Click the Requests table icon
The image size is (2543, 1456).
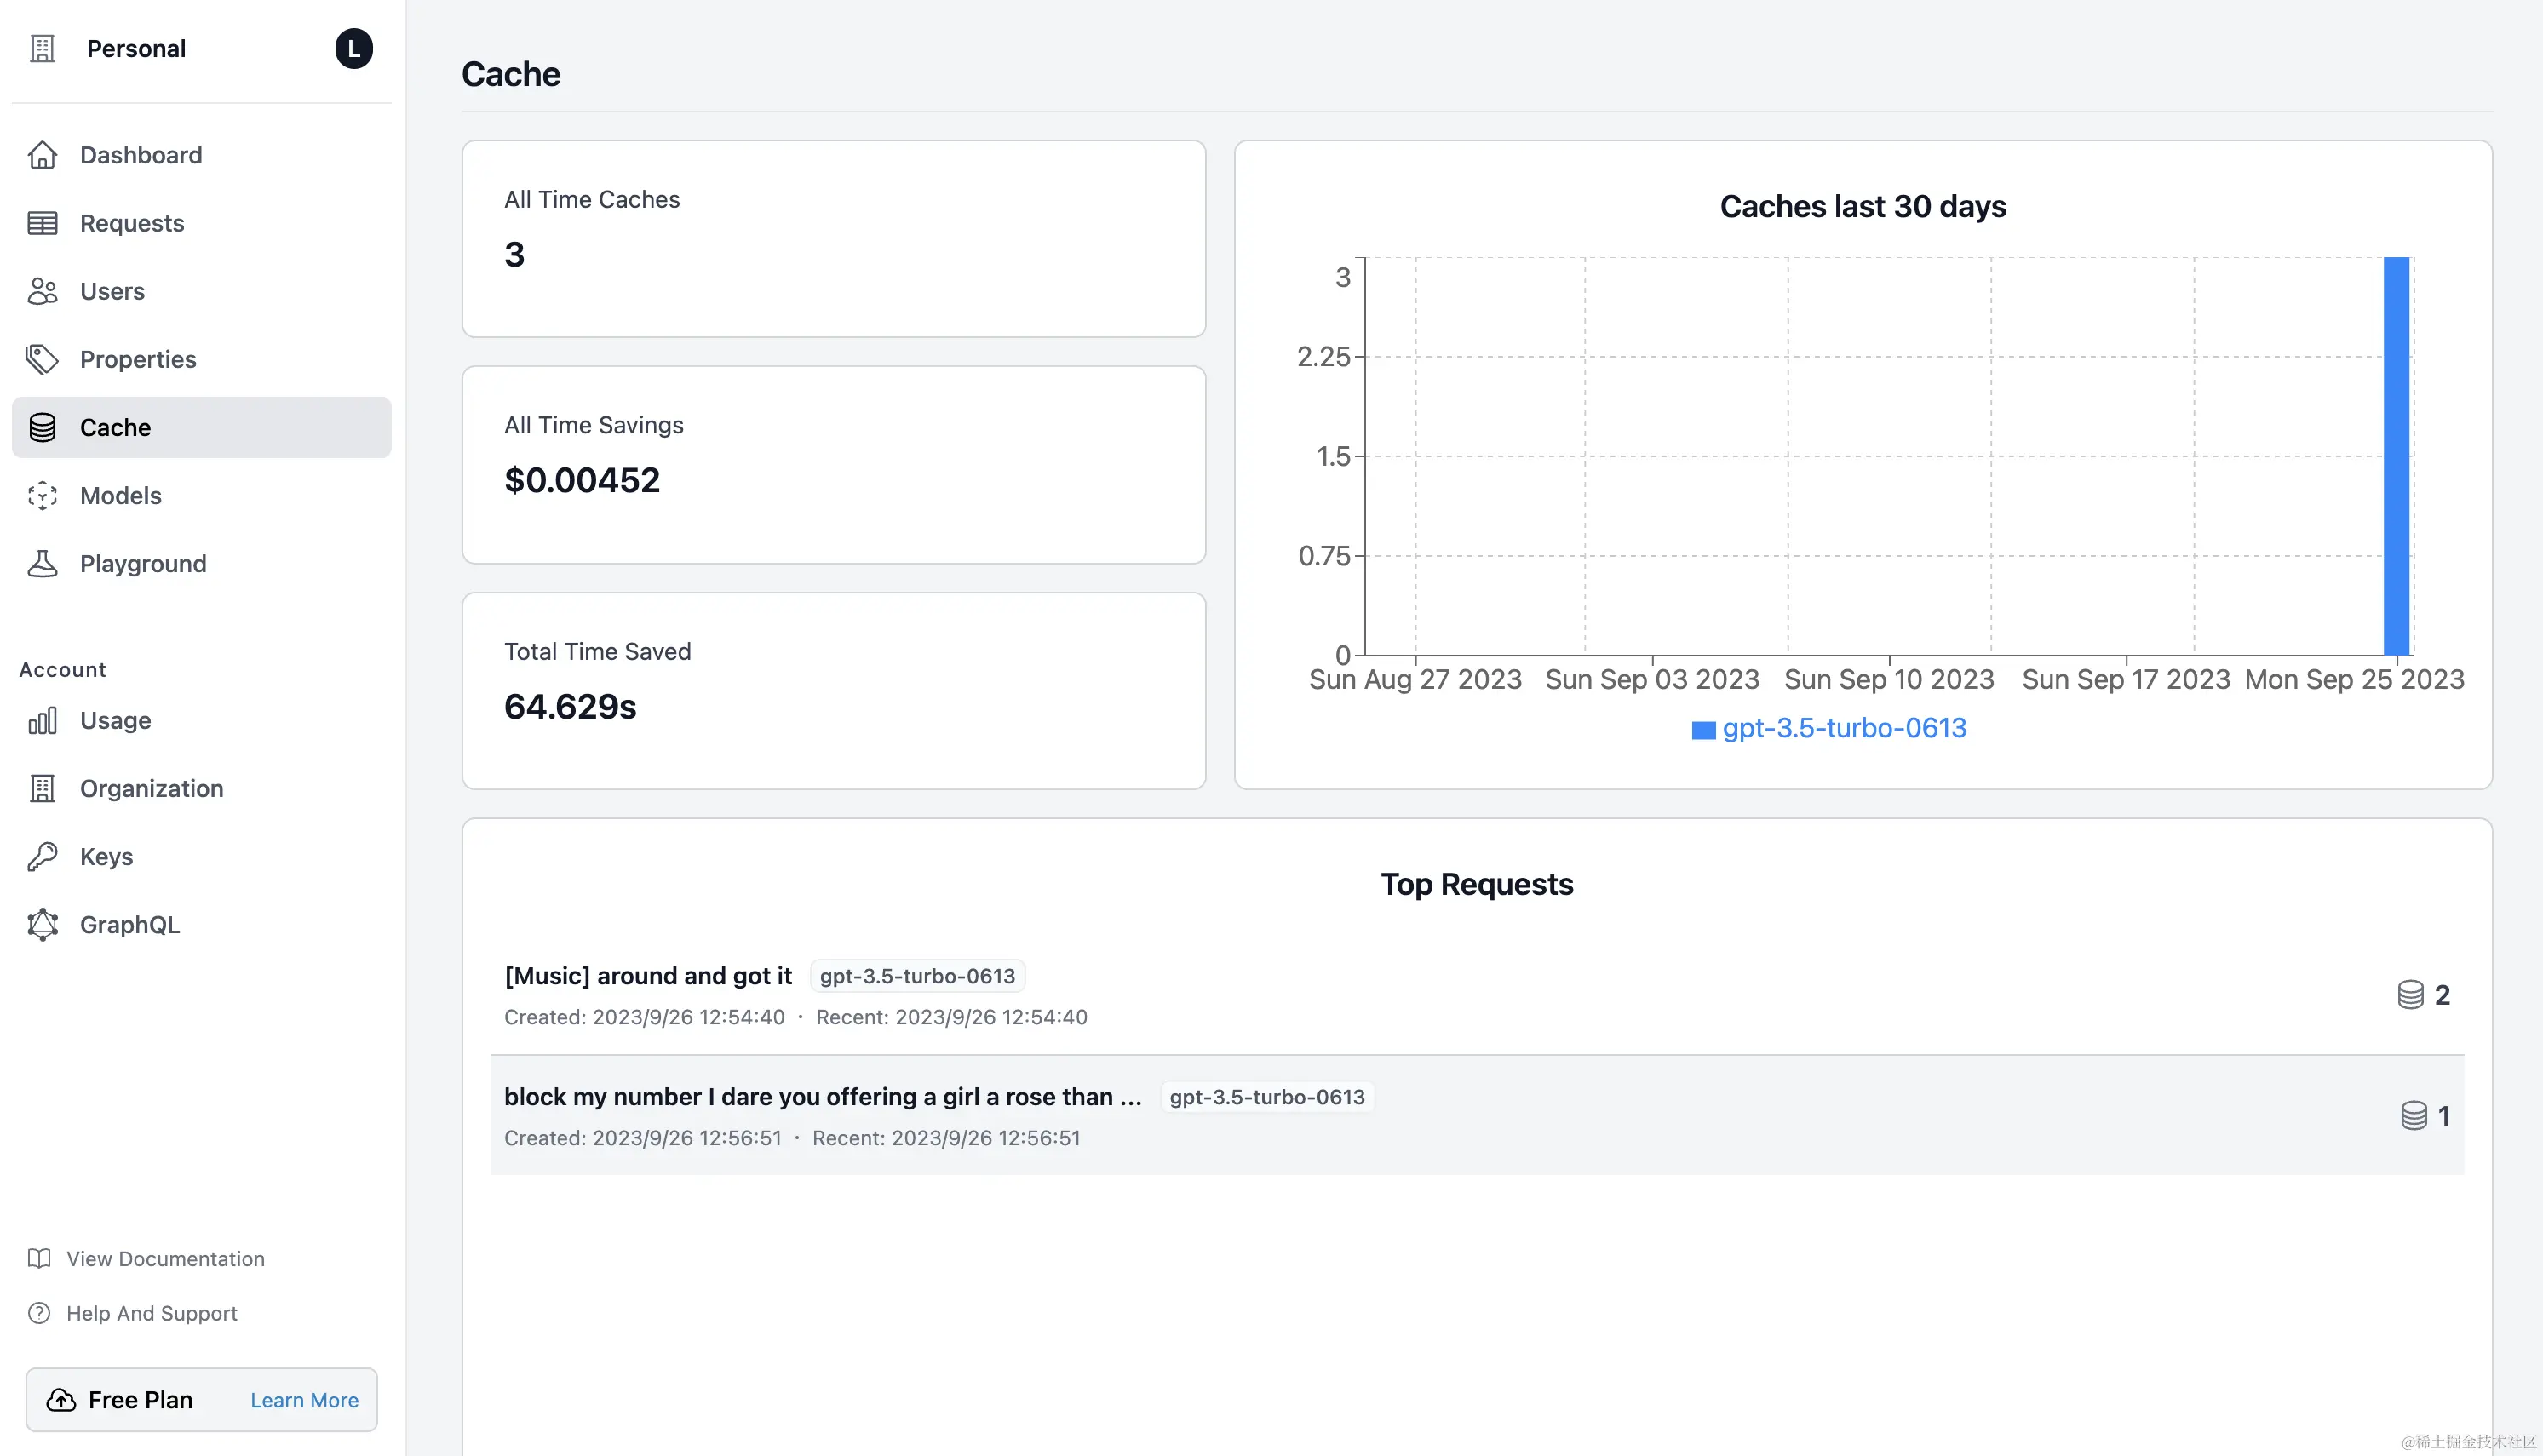pyautogui.click(x=42, y=223)
